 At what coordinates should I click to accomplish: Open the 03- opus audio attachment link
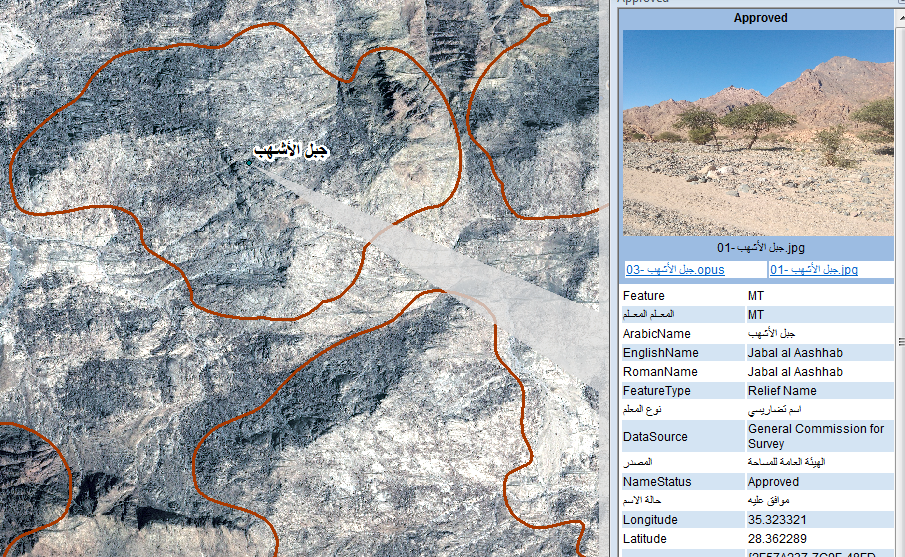click(675, 270)
